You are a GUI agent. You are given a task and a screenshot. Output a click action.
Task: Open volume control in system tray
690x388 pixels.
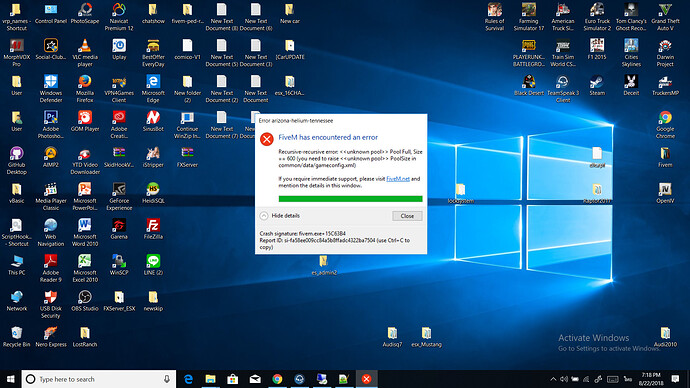click(x=564, y=379)
